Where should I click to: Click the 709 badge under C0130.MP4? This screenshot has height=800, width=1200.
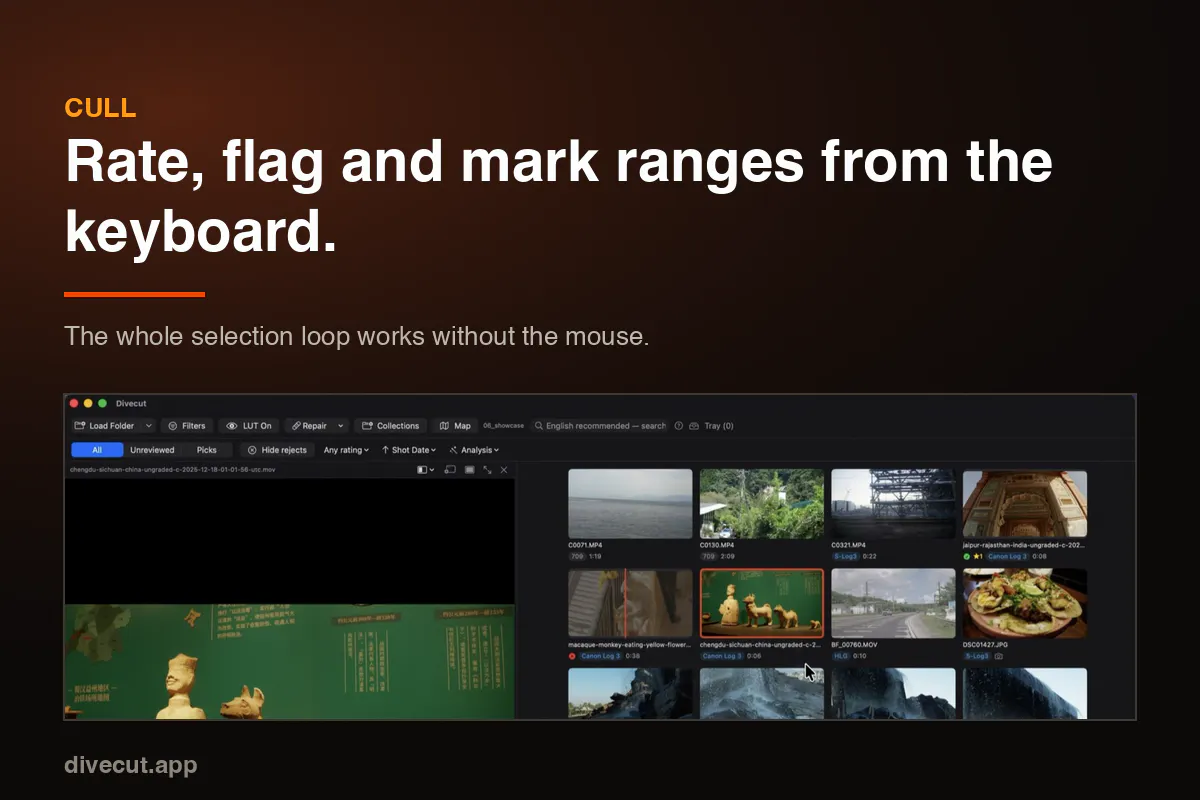point(708,556)
